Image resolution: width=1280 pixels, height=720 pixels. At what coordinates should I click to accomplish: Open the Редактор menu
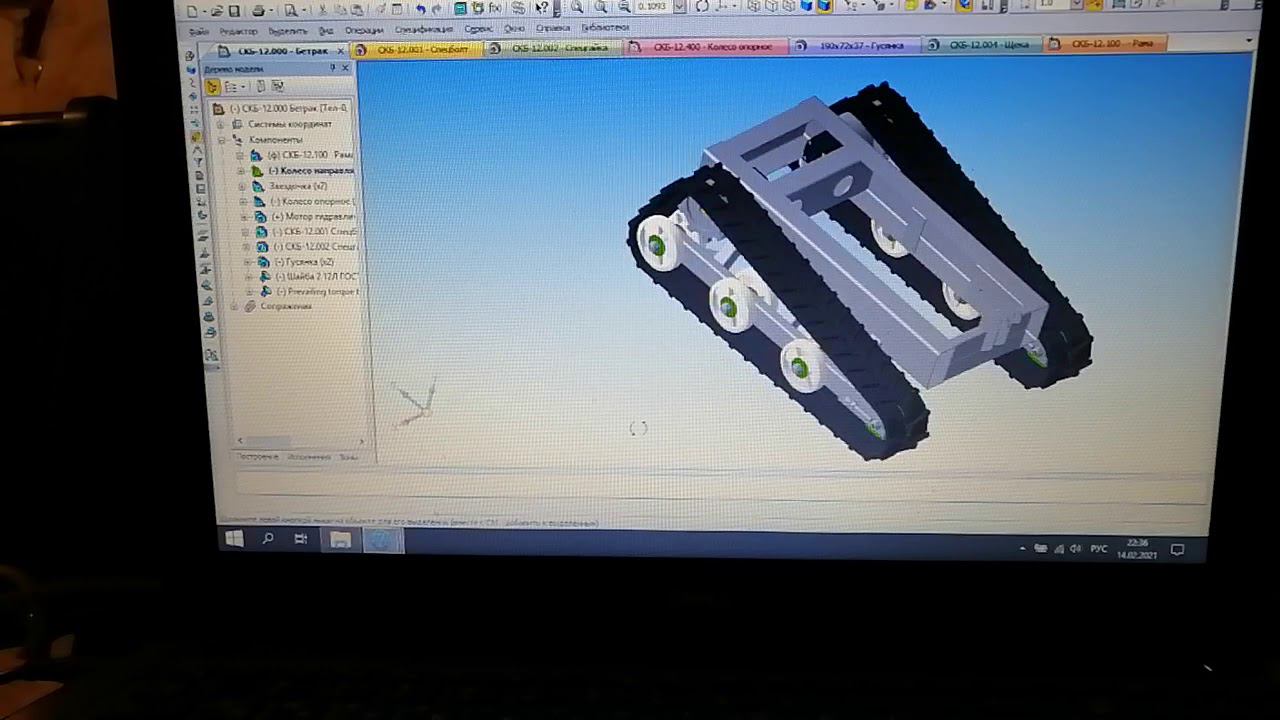click(238, 31)
